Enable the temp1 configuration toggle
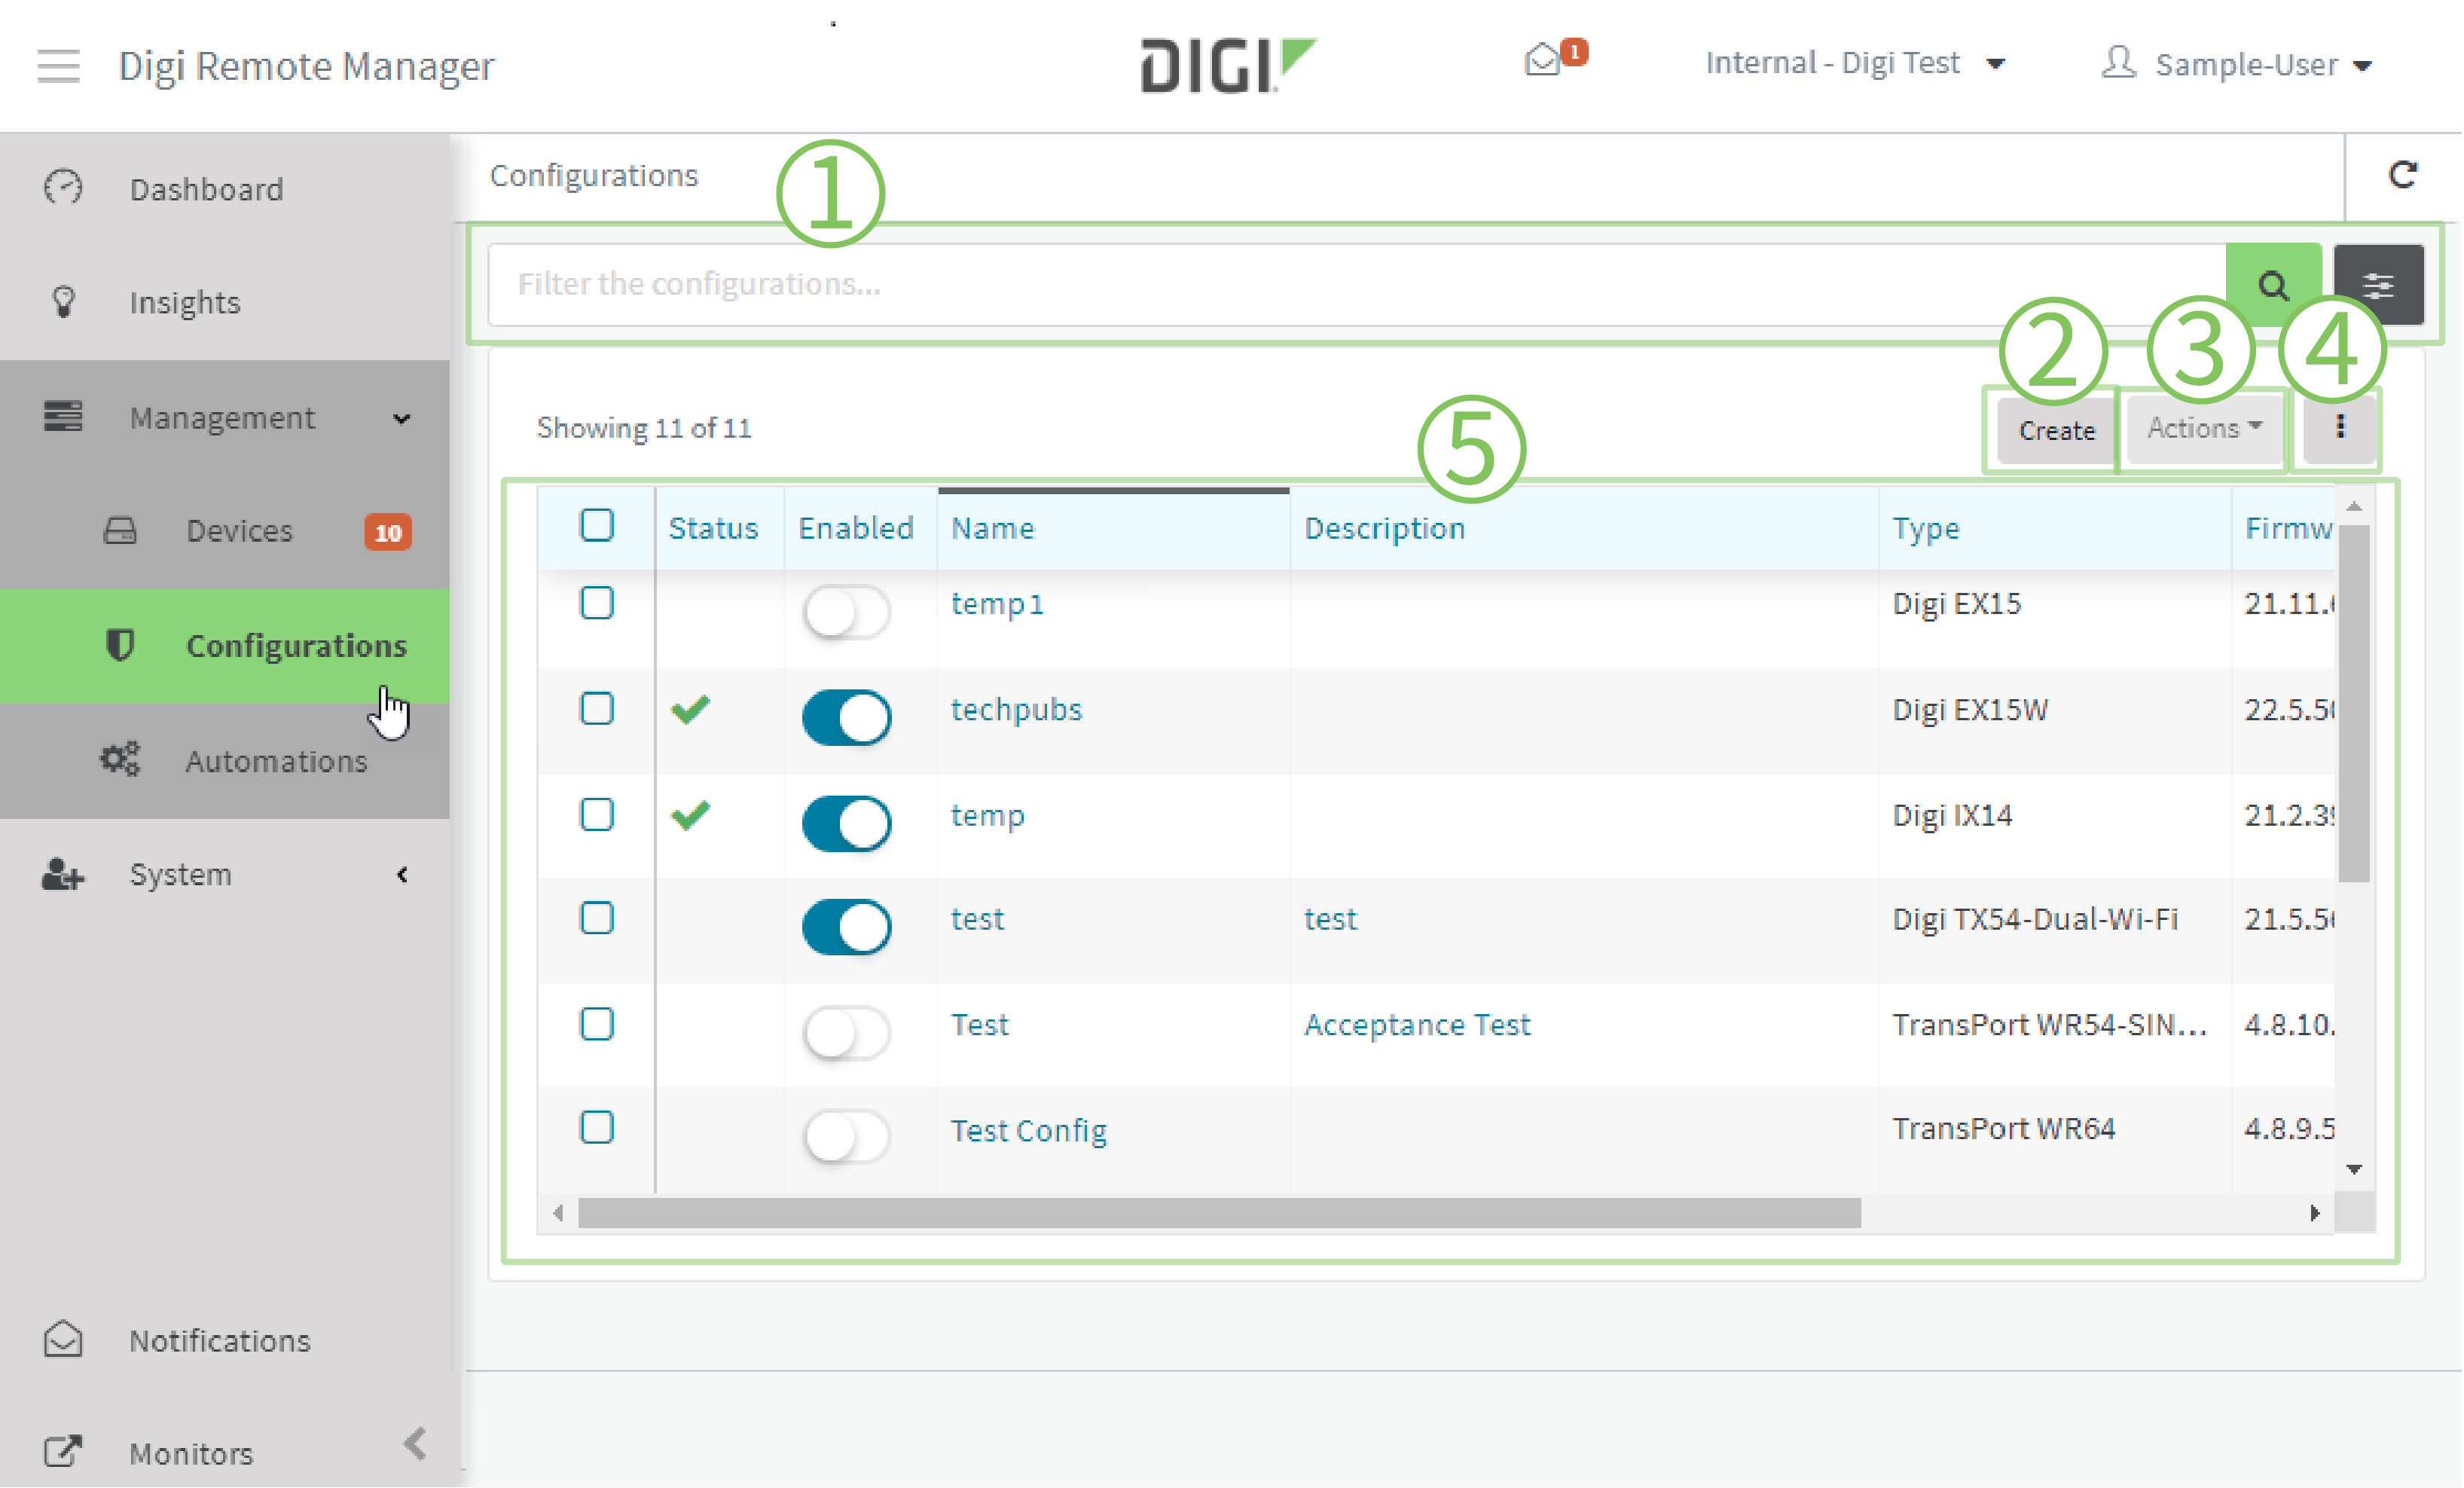The height and width of the screenshot is (1488, 2464). pos(846,611)
